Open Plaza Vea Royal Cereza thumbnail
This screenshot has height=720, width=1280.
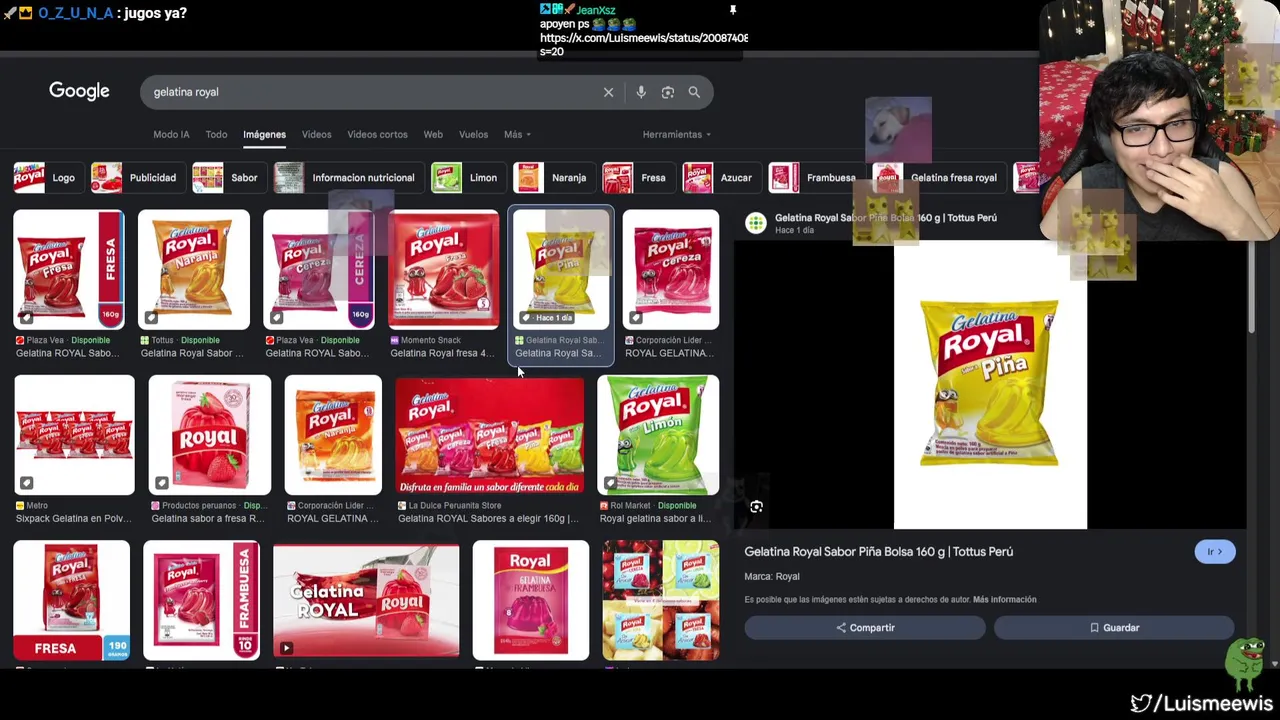[319, 270]
